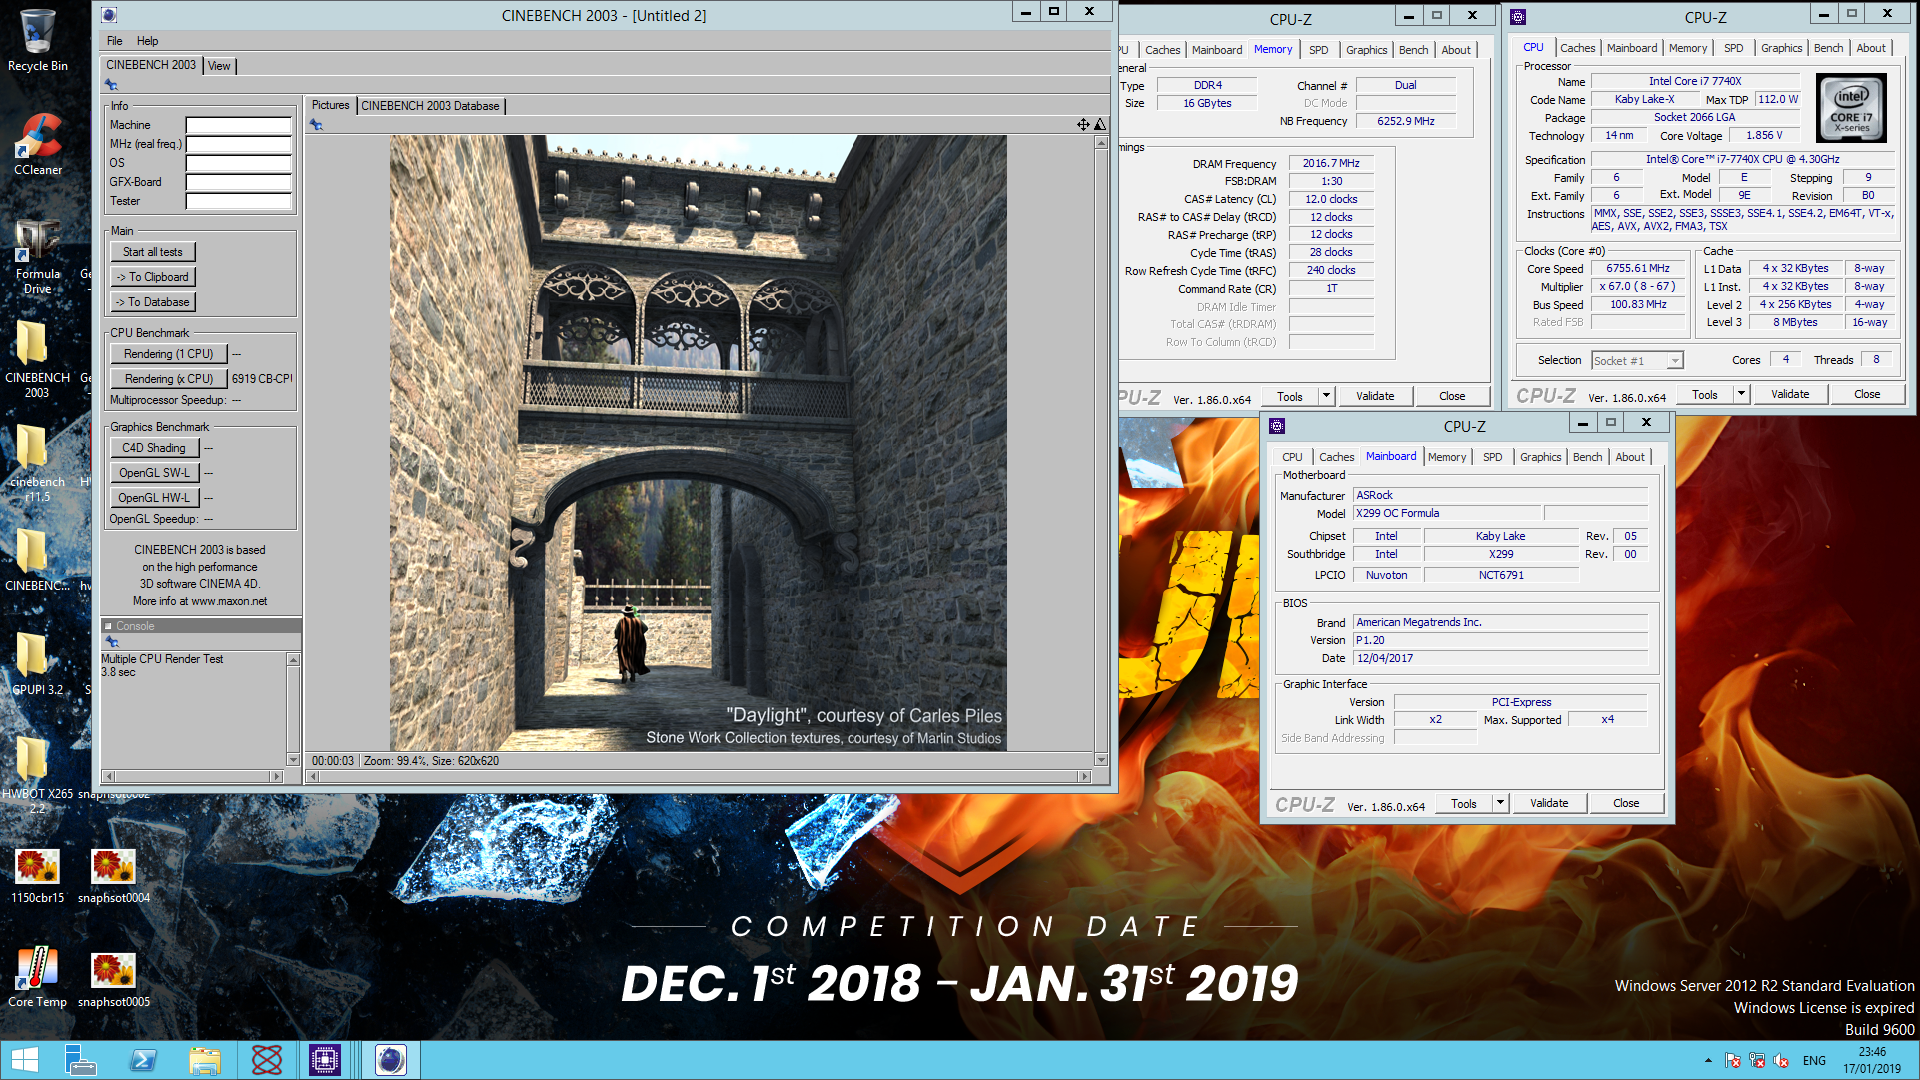The width and height of the screenshot is (1920, 1080).
Task: Open the GPUPI 3.2 desktop folder
Action: (x=37, y=665)
